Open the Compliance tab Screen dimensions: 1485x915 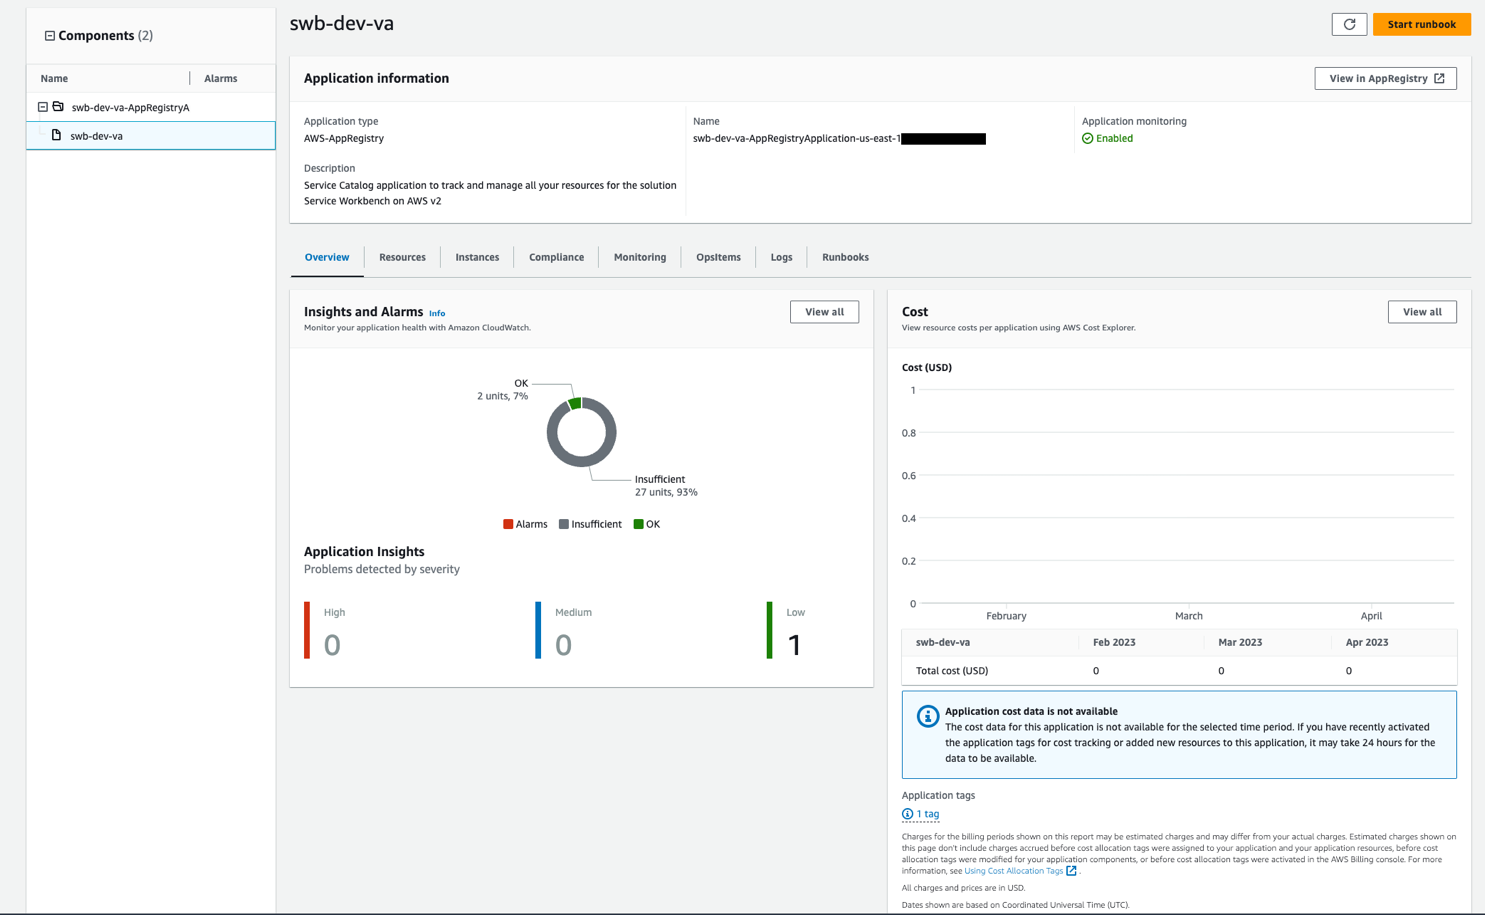click(x=556, y=257)
